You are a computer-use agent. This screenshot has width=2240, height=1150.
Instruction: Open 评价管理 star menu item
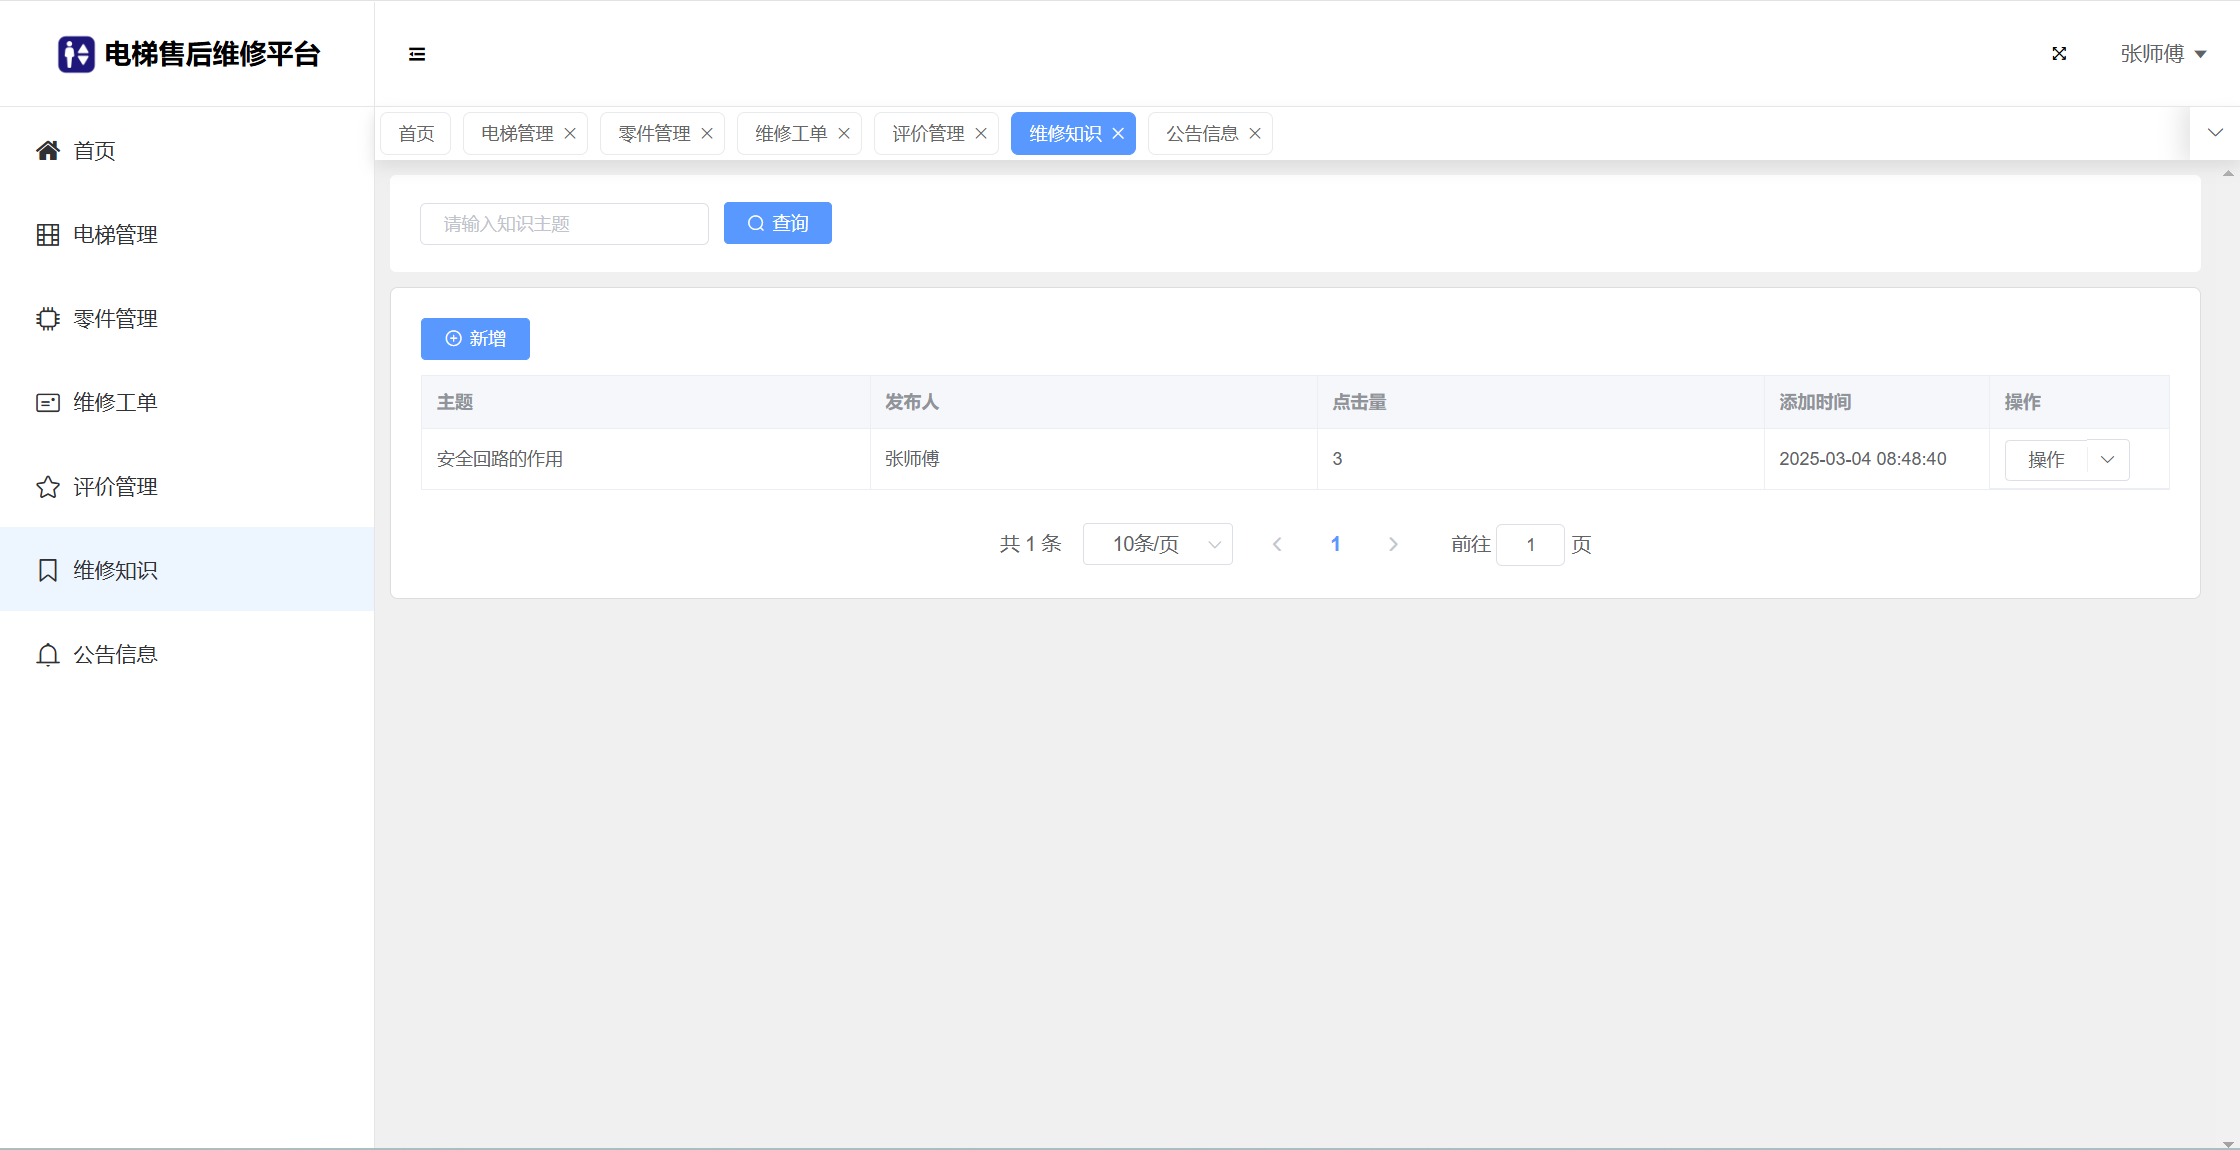(x=115, y=487)
